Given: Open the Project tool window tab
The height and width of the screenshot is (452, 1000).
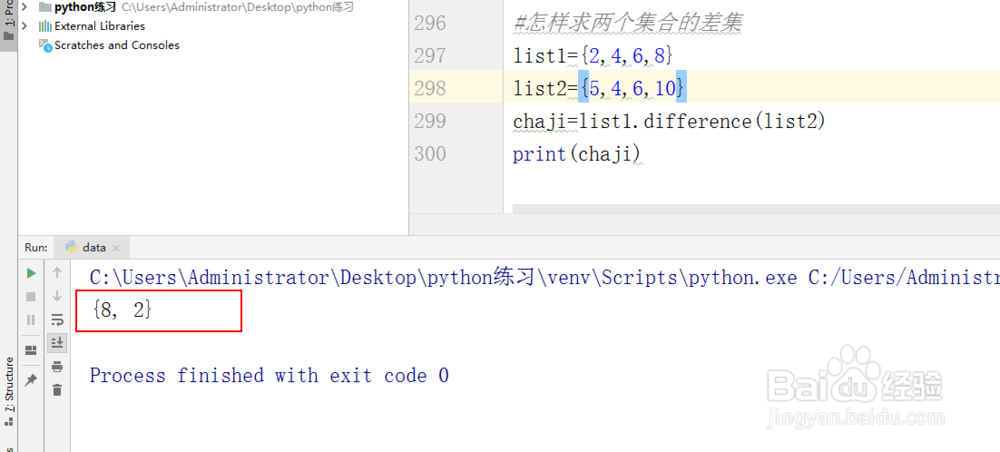Looking at the screenshot, I should [9, 20].
